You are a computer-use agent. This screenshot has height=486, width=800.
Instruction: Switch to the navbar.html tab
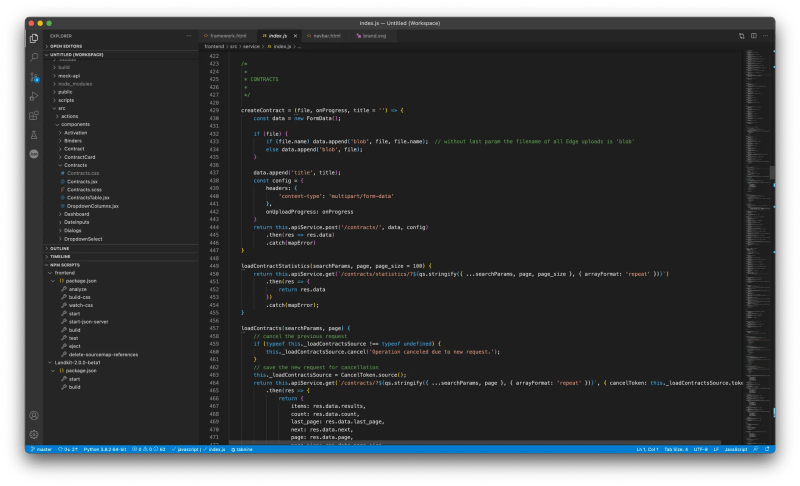point(327,36)
